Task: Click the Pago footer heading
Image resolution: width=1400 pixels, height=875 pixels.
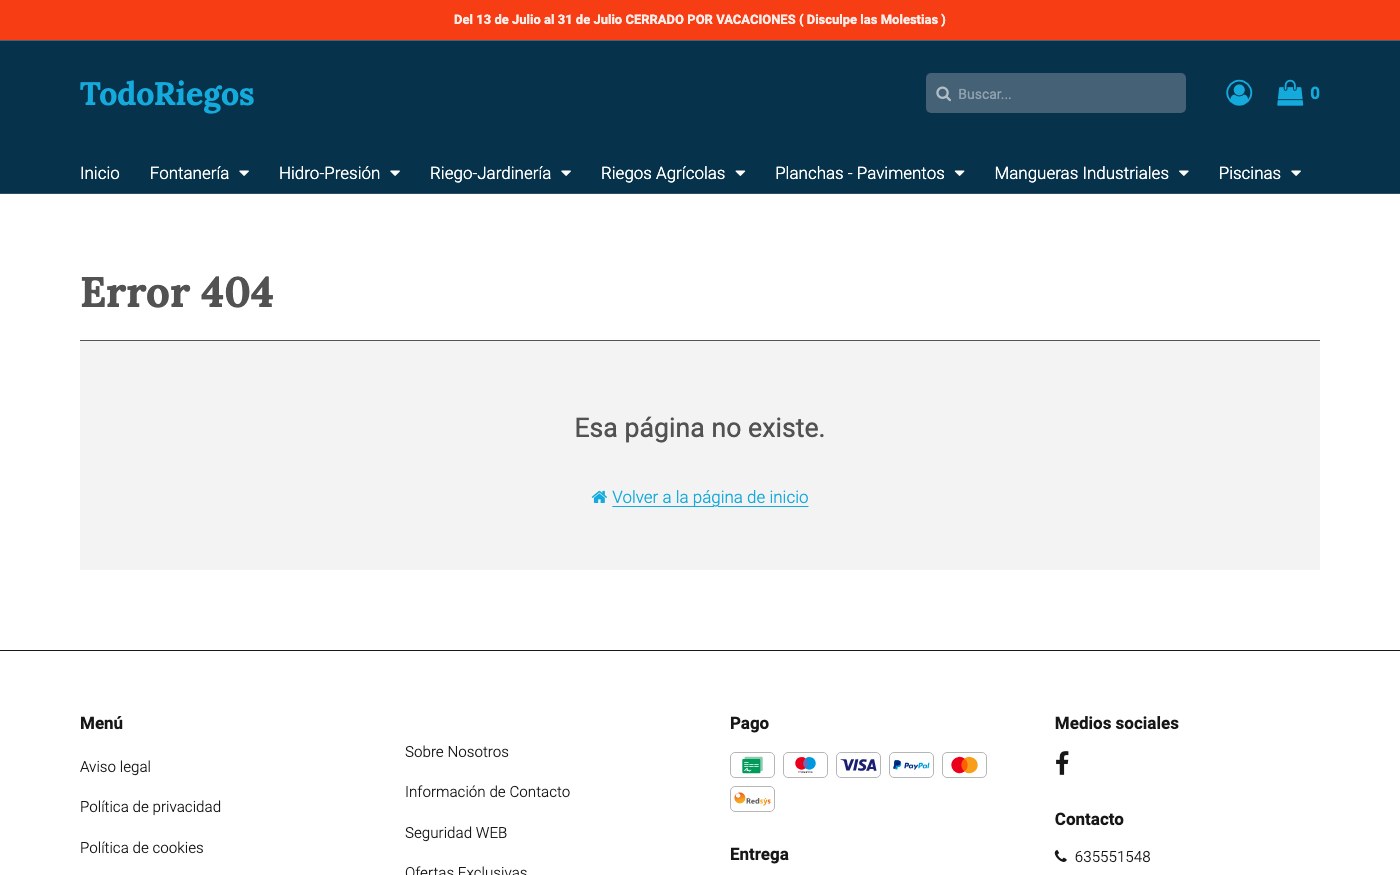Action: point(749,723)
